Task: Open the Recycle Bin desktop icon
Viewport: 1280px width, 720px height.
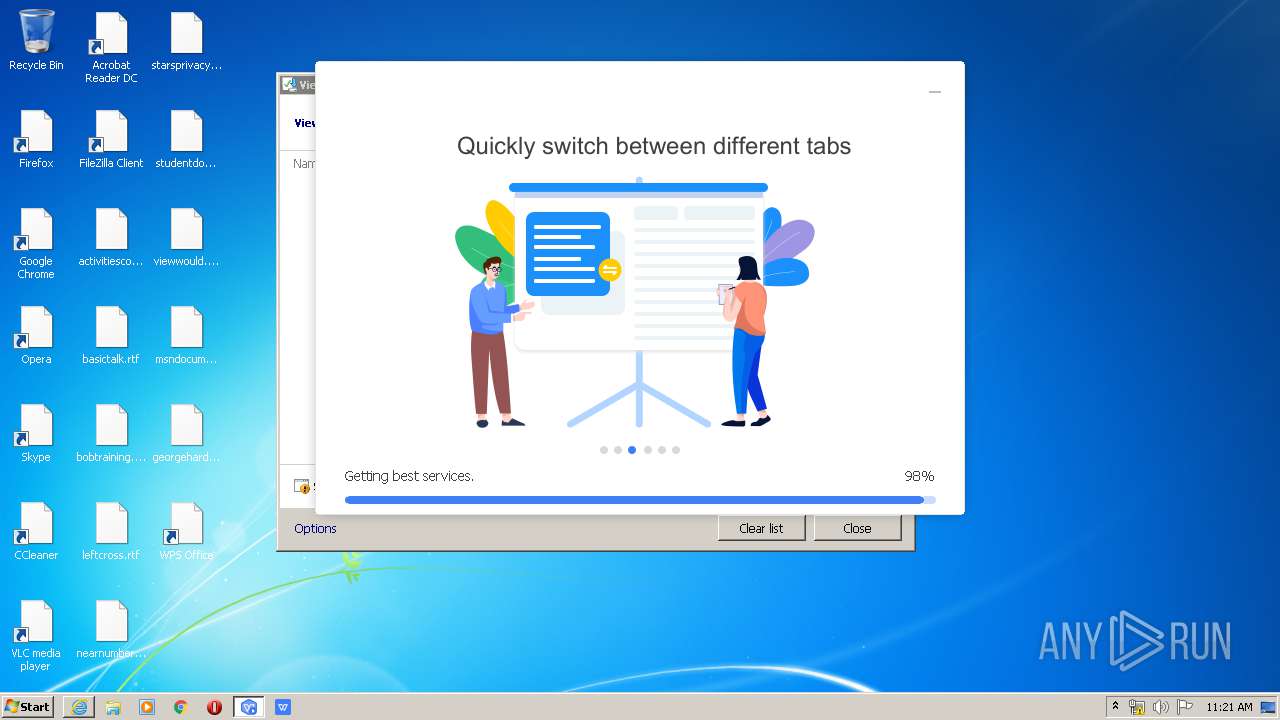Action: point(36,40)
